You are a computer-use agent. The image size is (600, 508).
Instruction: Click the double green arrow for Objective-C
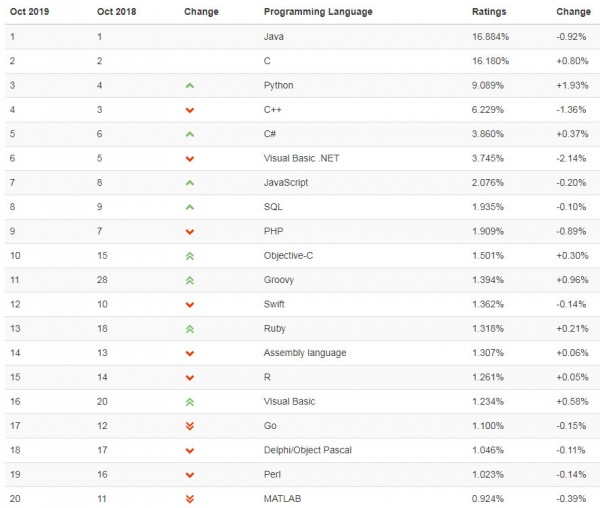(x=189, y=256)
